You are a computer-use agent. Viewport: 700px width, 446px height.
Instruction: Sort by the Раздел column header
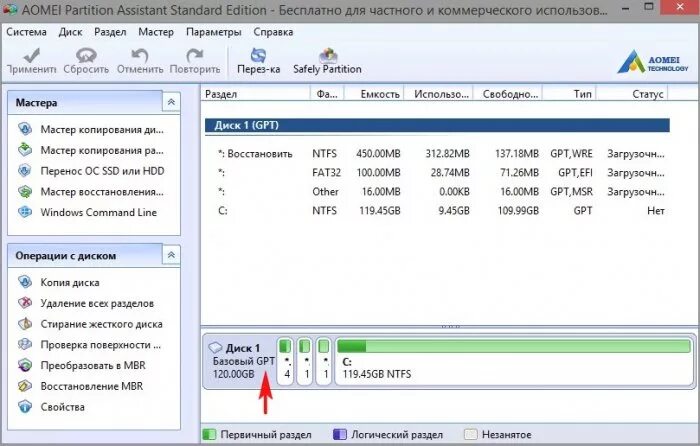click(x=255, y=94)
